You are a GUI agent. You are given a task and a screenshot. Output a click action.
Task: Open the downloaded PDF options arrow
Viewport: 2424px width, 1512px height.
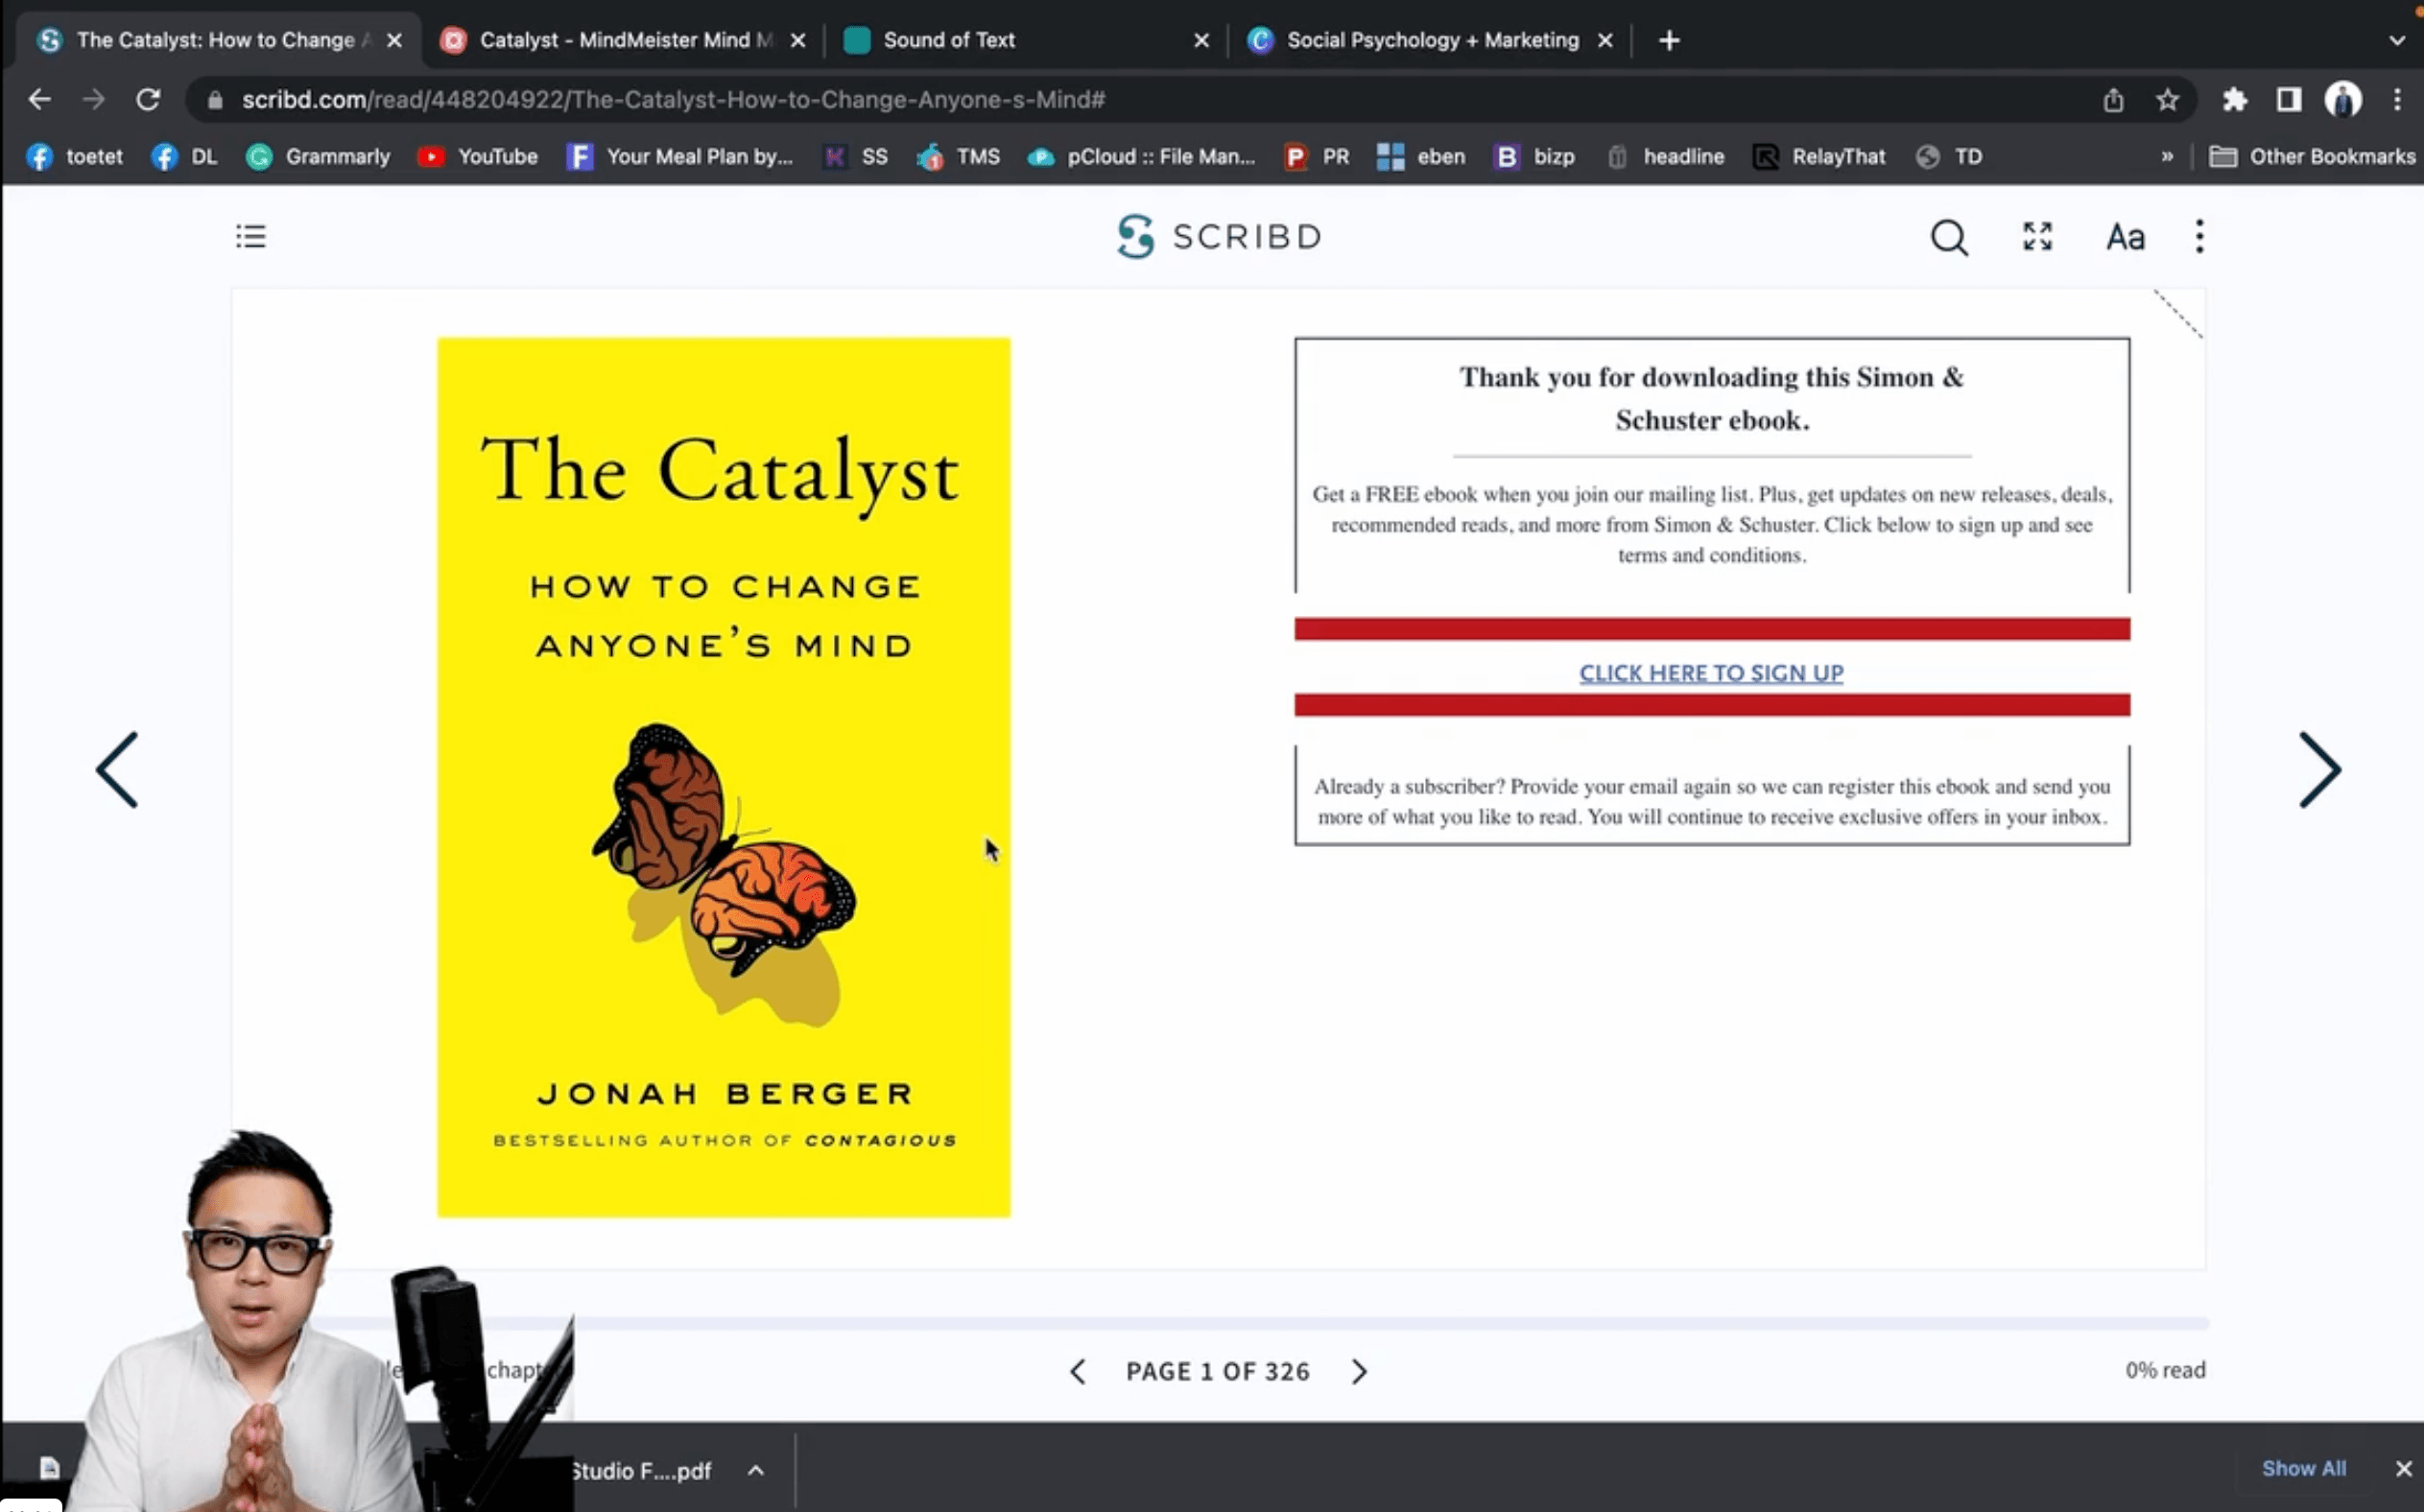[x=756, y=1470]
